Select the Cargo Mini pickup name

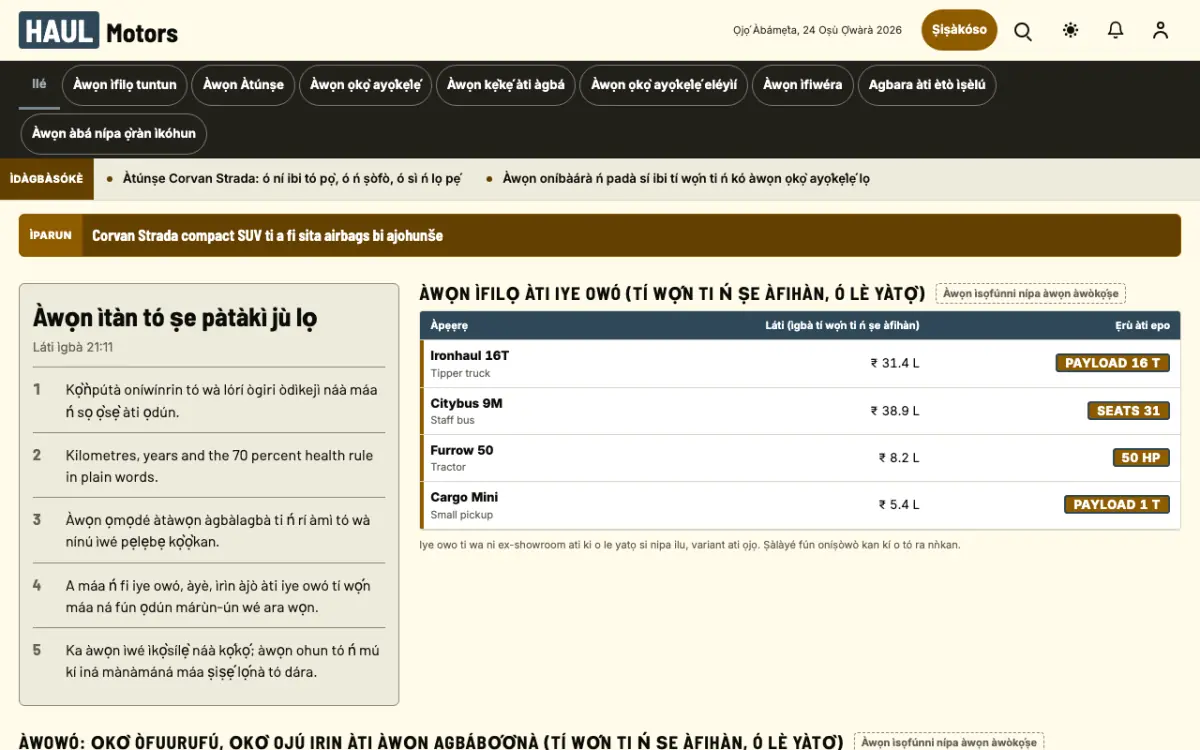[464, 497]
